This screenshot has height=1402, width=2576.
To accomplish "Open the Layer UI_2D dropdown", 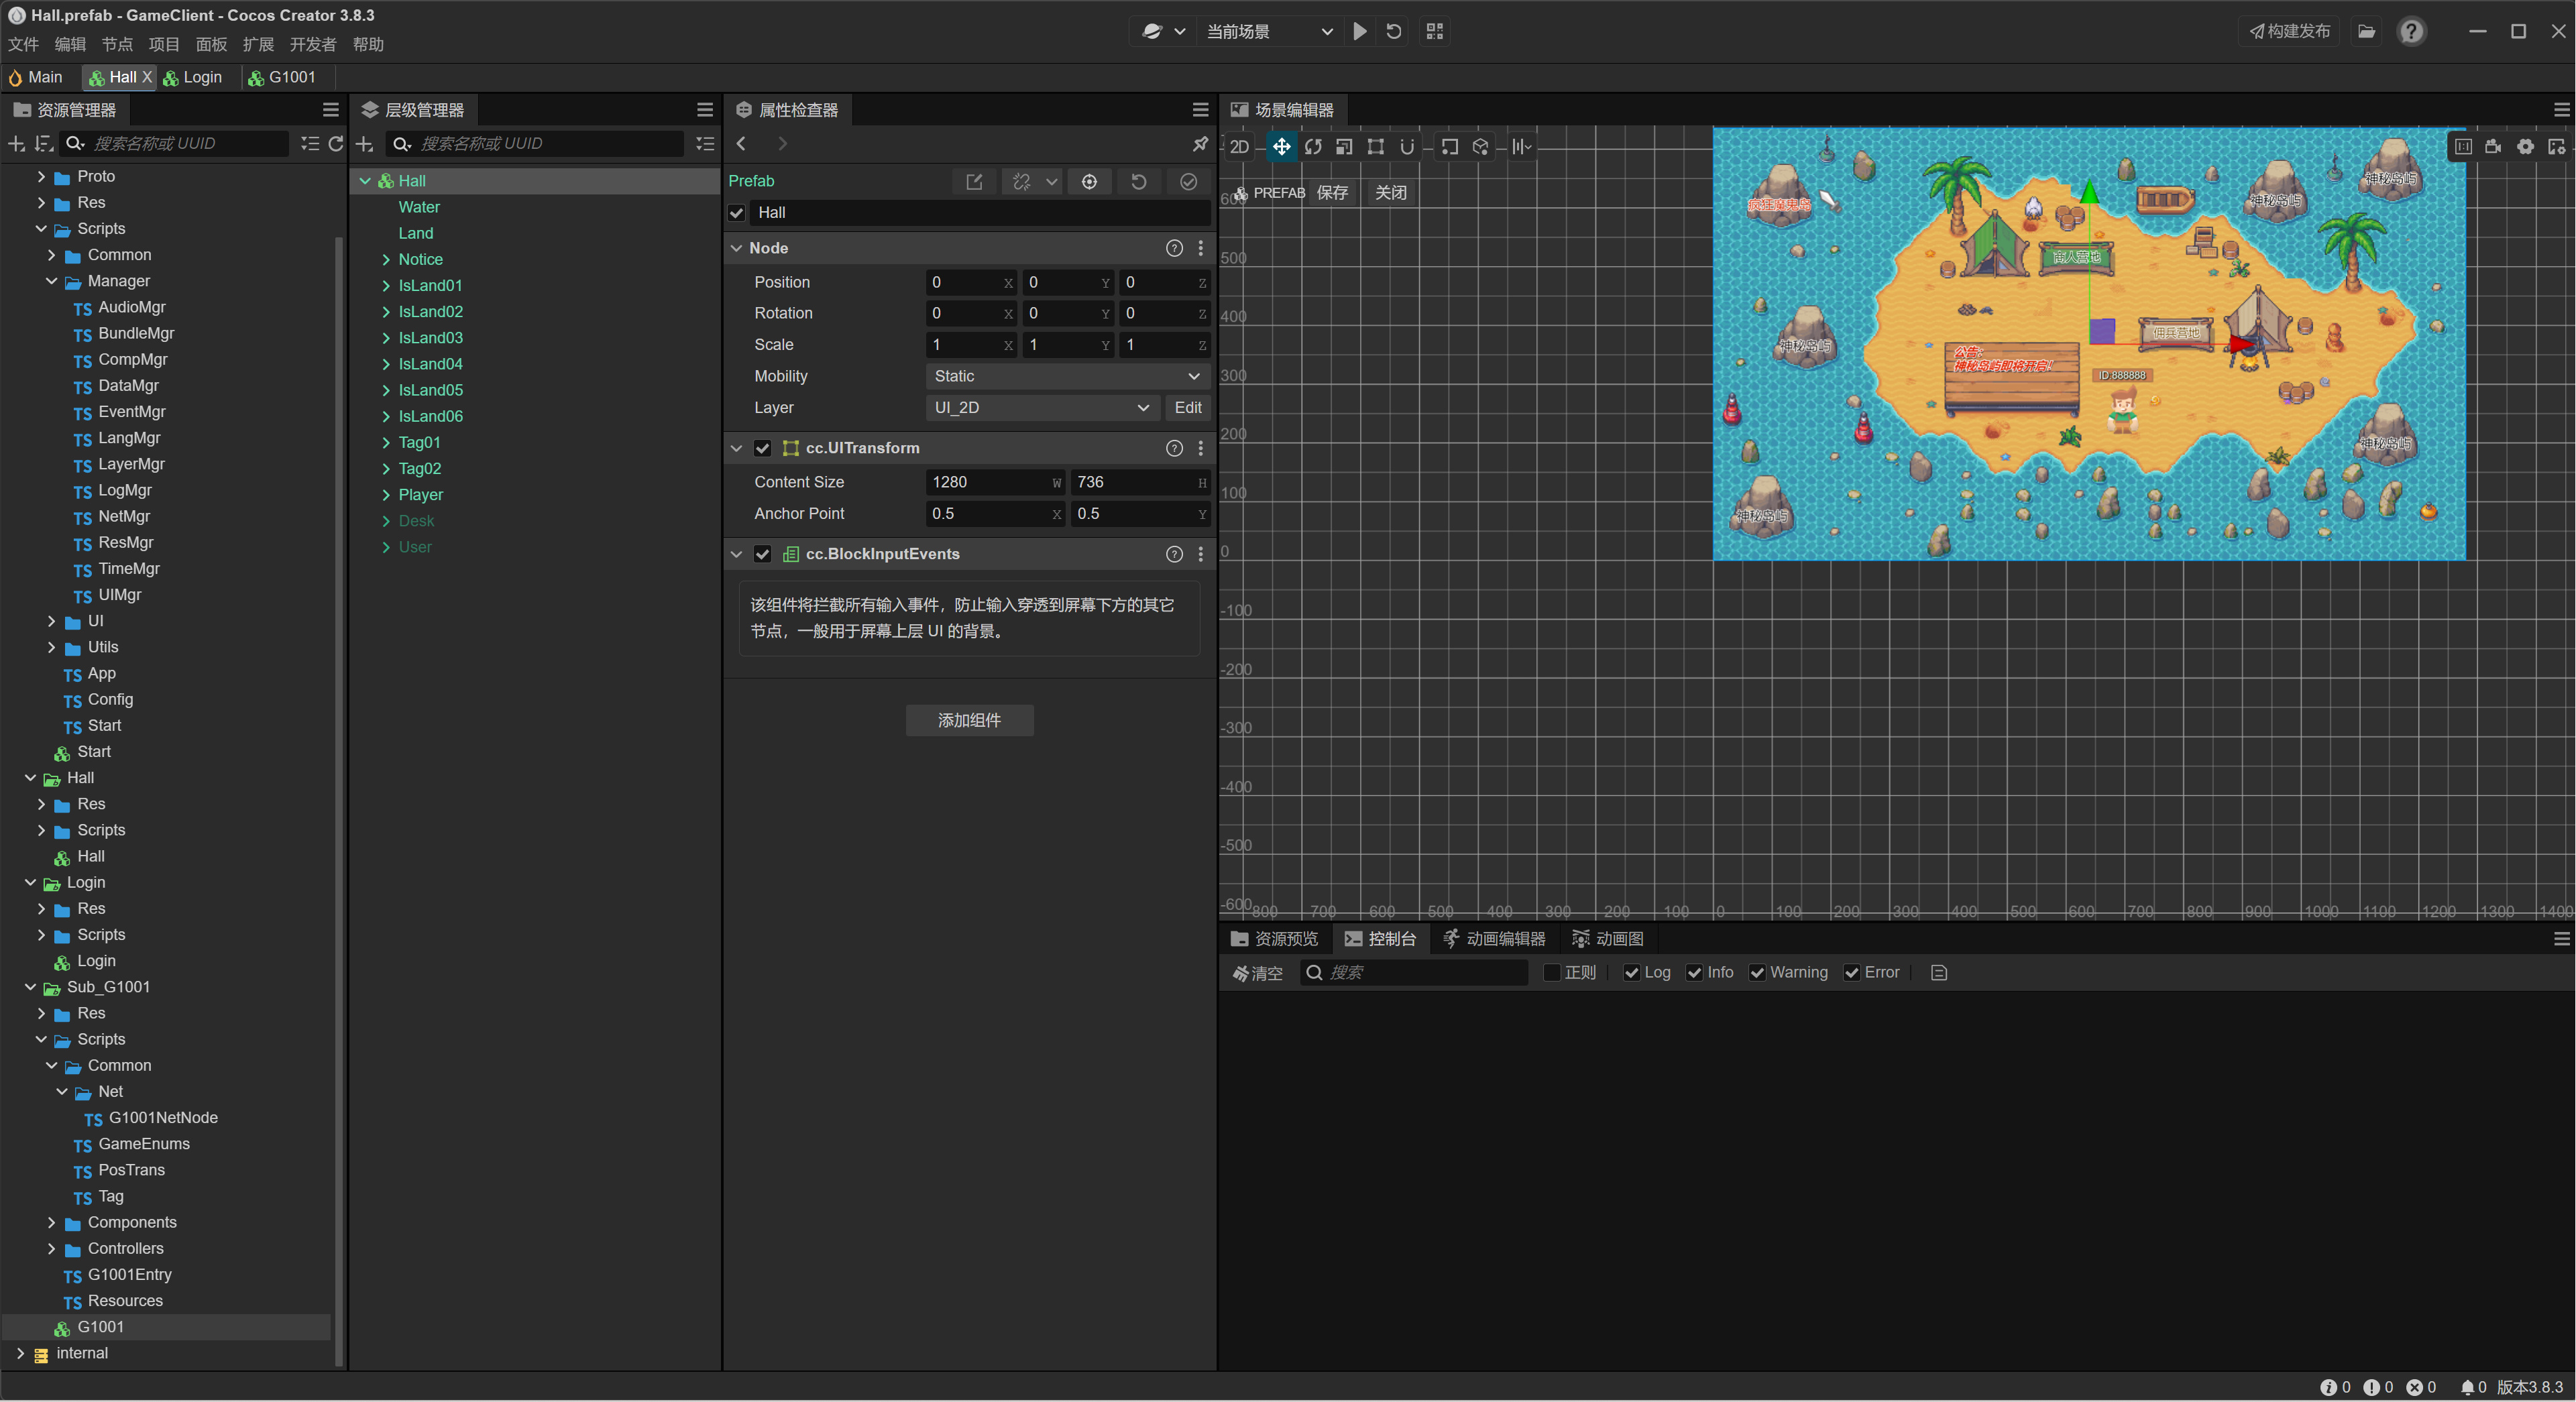I will coord(1041,408).
